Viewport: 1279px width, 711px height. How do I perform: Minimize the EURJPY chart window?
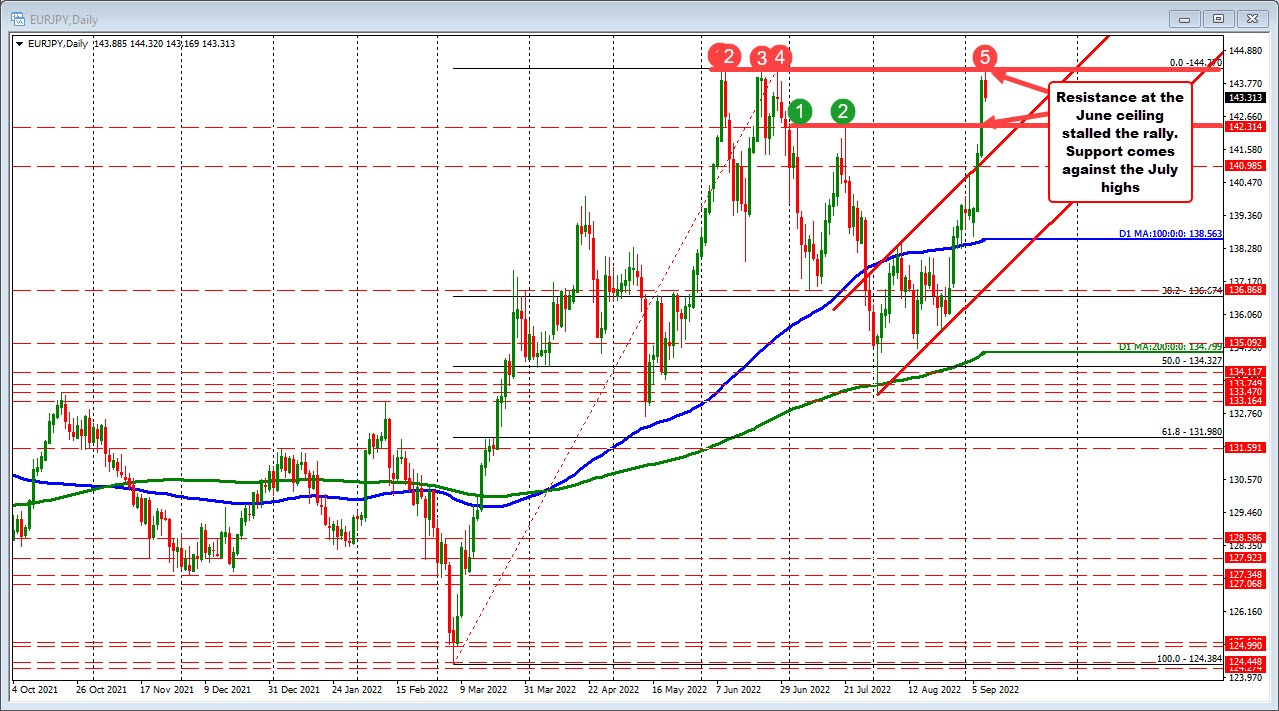coord(1185,18)
